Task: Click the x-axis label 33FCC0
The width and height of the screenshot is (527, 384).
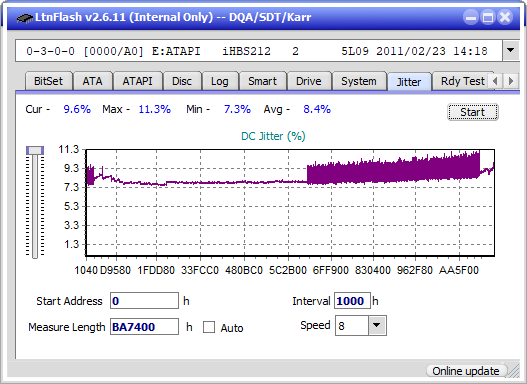Action: pos(200,270)
